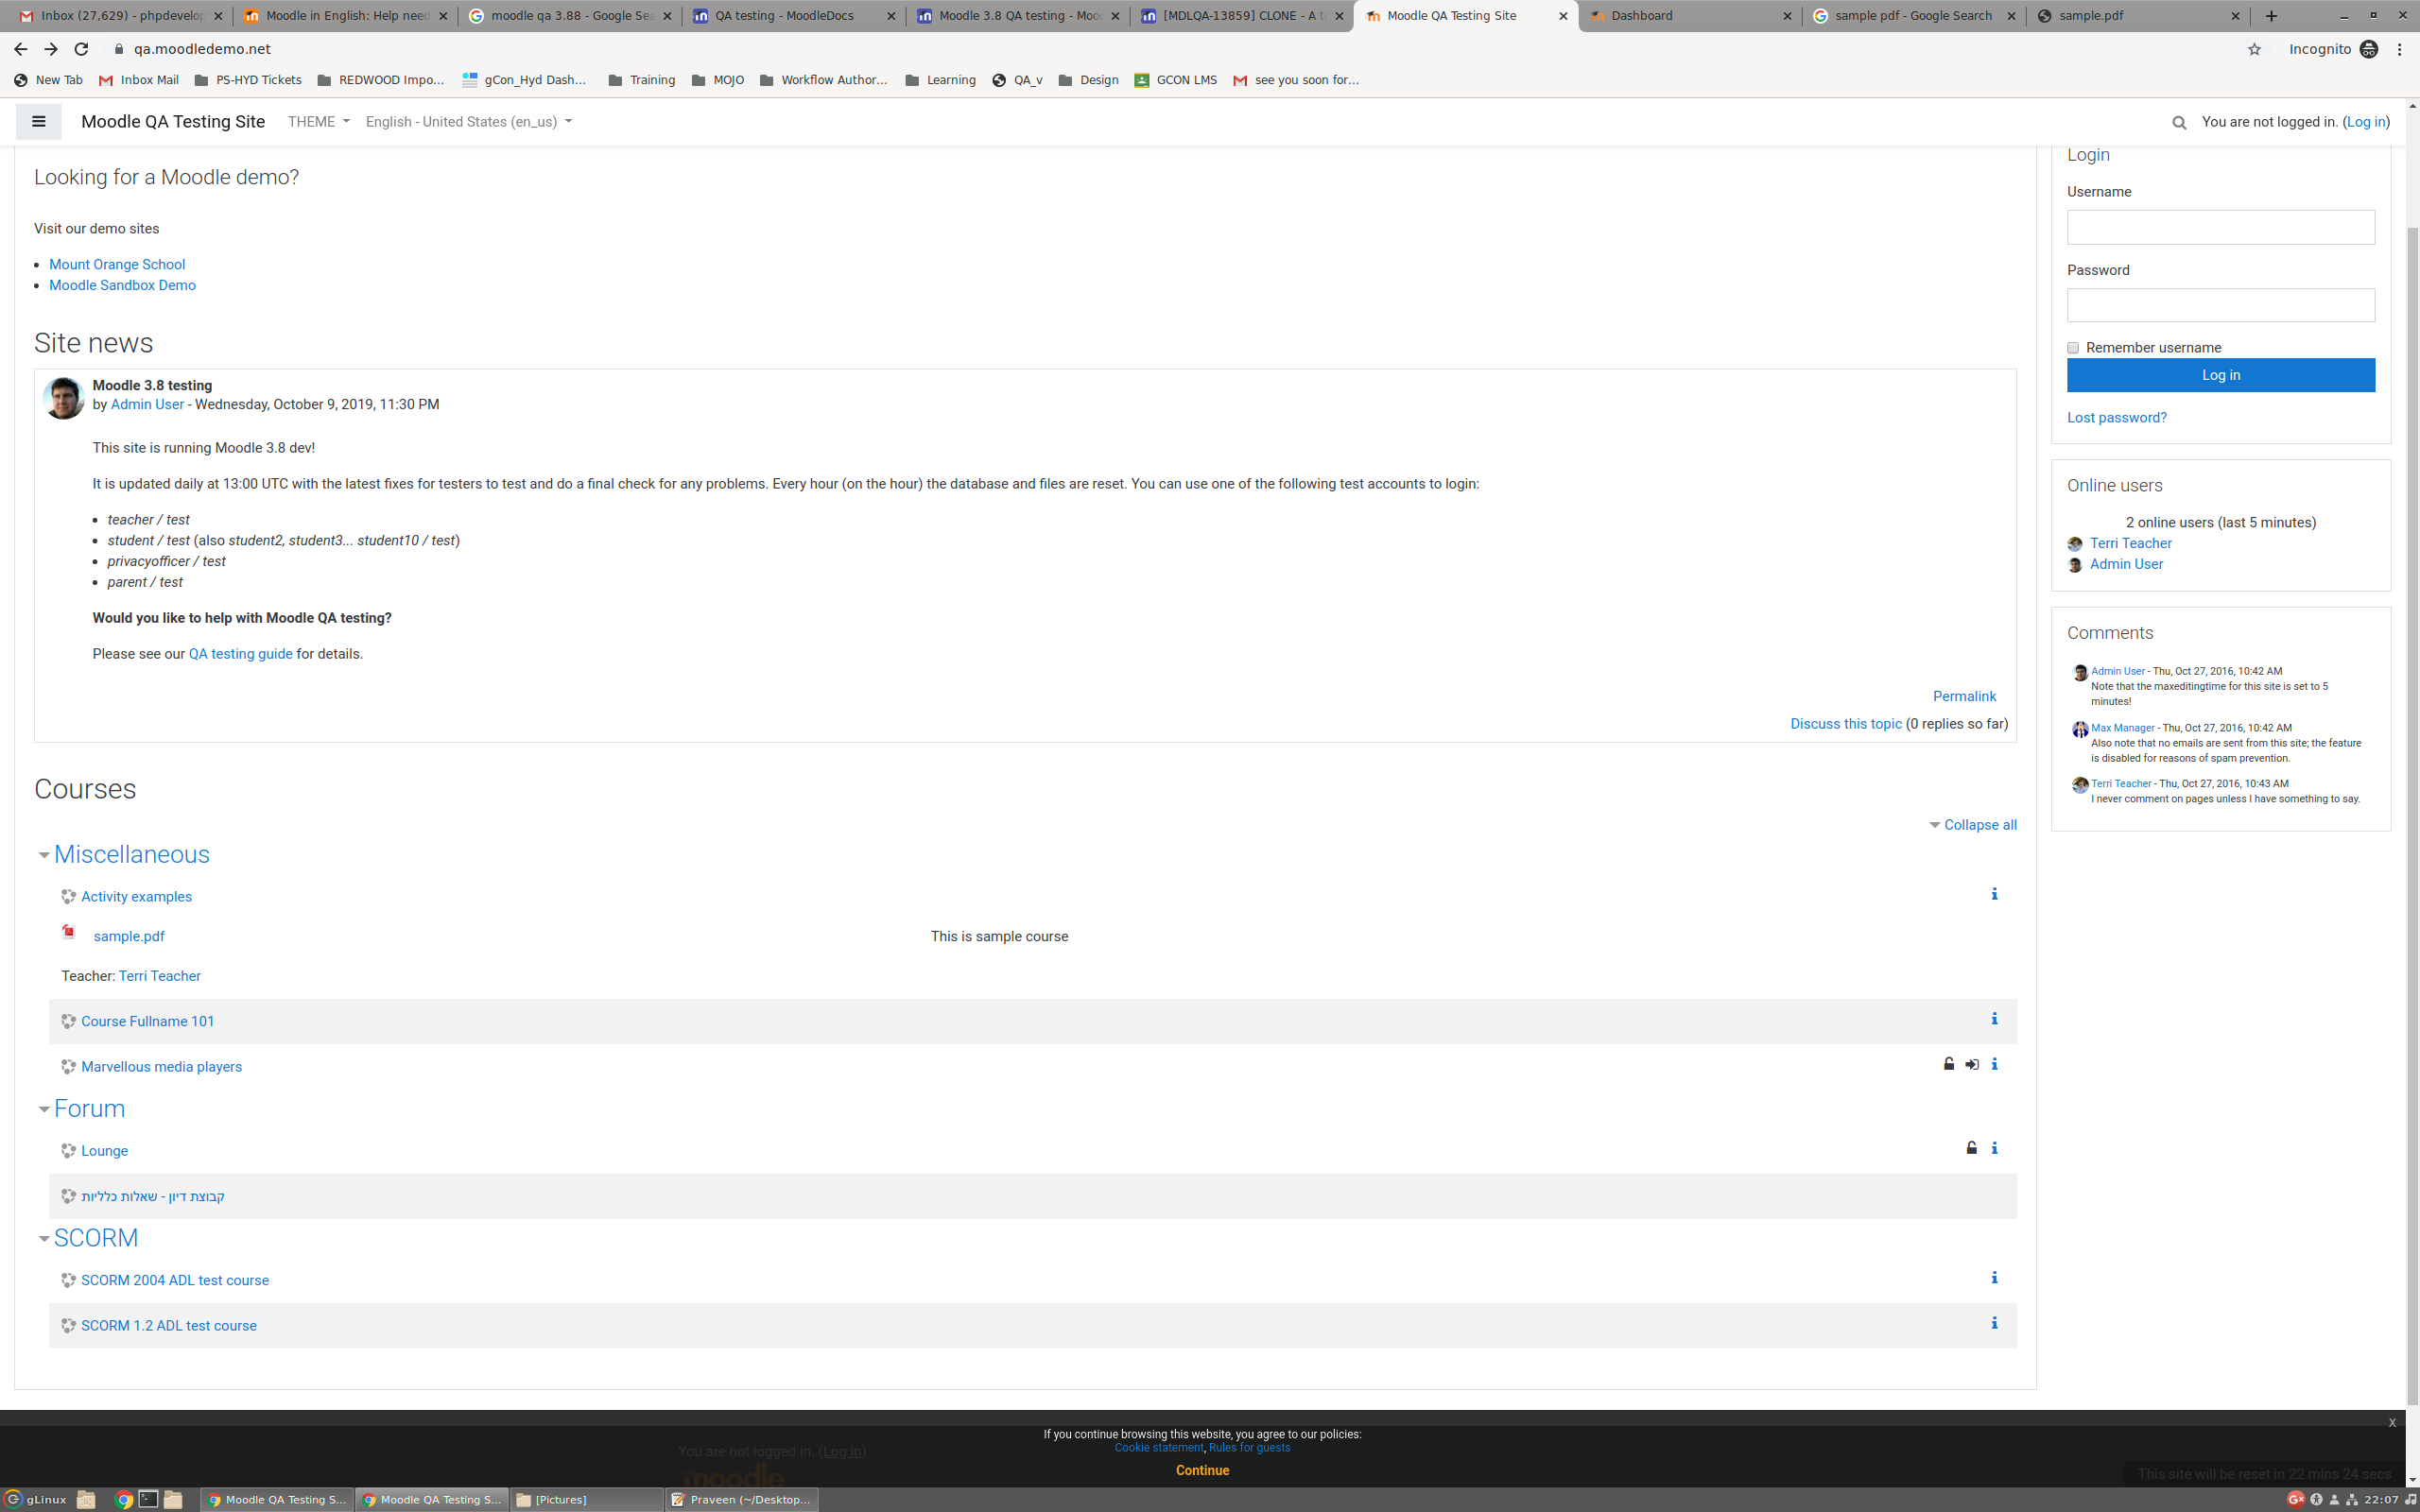Open the GCON LMS bookmark
The height and width of the screenshot is (1512, 2420).
(x=1175, y=80)
